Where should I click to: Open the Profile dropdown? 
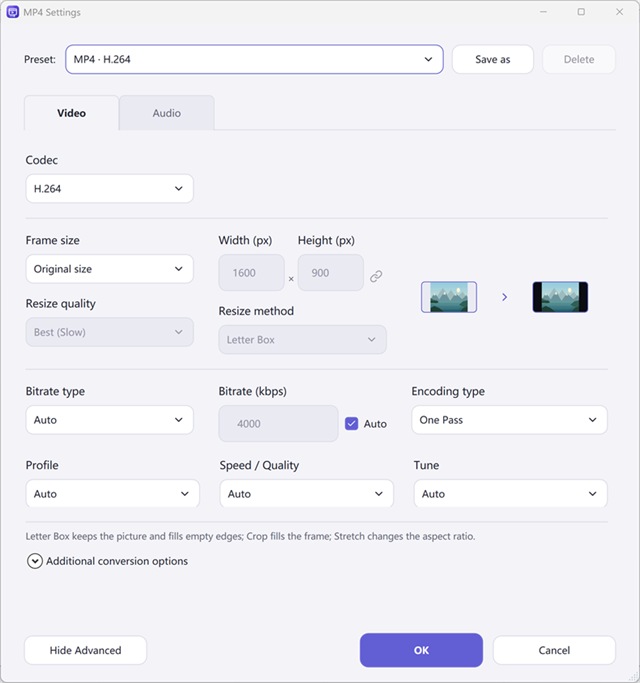pyautogui.click(x=112, y=494)
